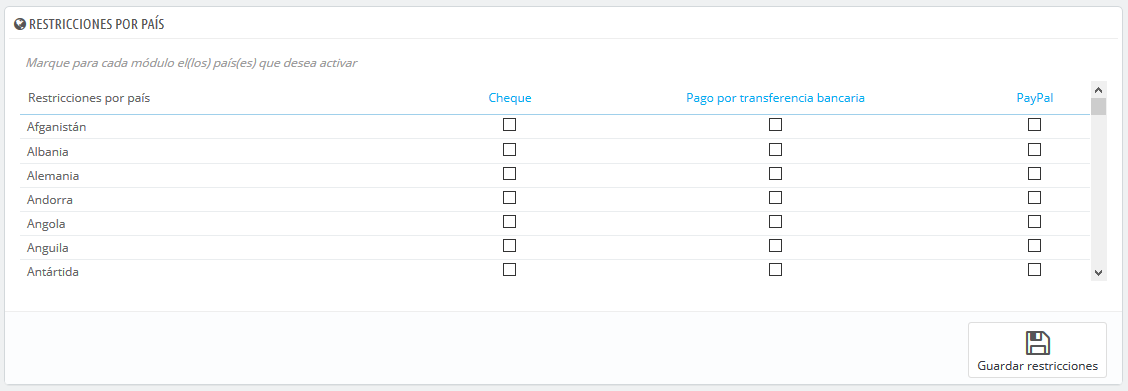Viewport: 1128px width, 391px height.
Task: Enable PayPal for Anguila
Action: click(1034, 245)
